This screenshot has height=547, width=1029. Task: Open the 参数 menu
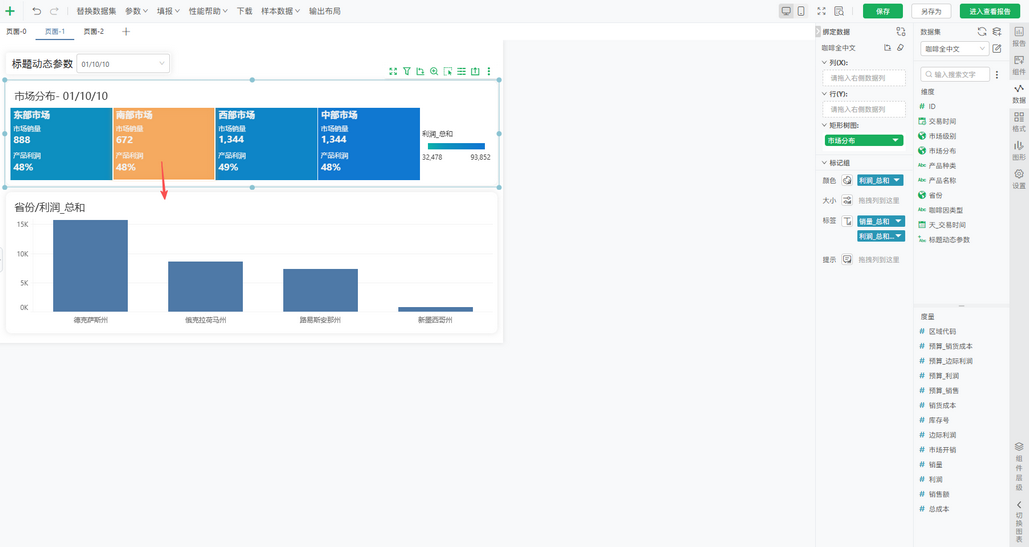(136, 11)
